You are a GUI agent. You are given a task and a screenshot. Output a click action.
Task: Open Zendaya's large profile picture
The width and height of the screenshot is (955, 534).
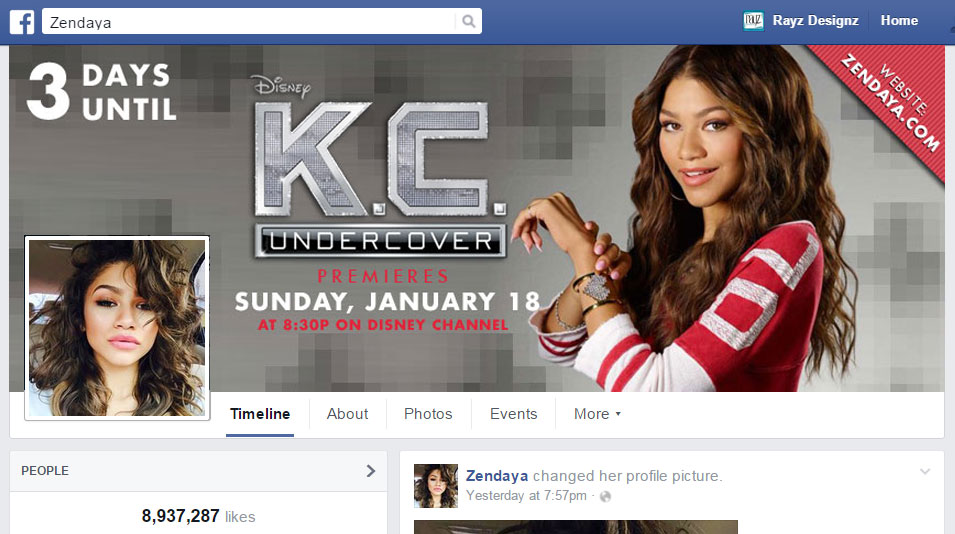117,328
